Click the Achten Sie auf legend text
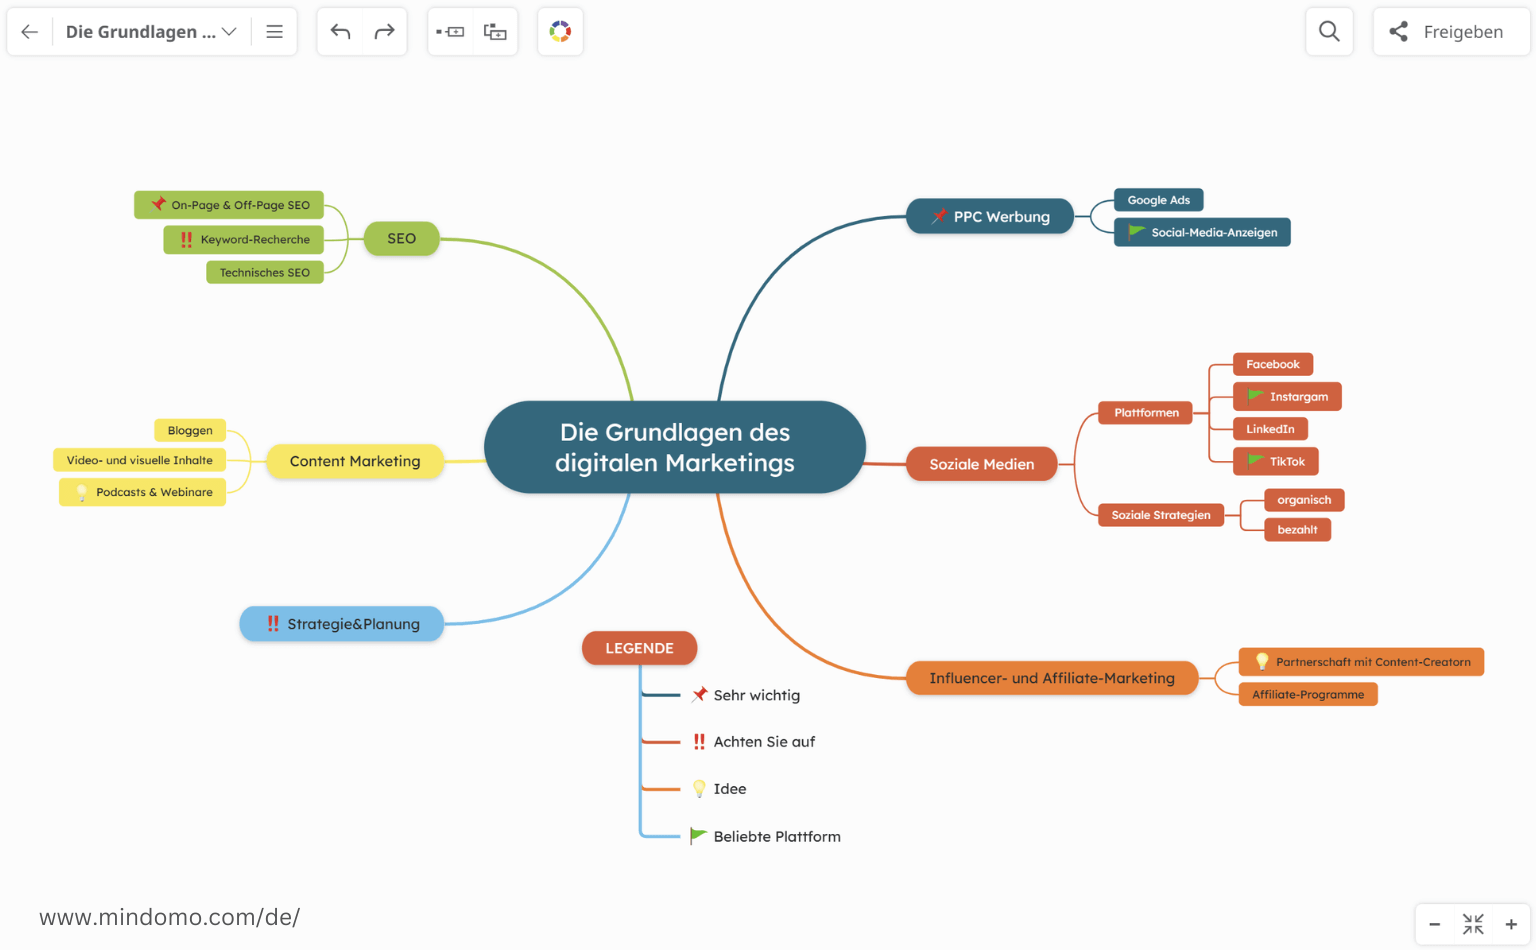 [x=764, y=742]
